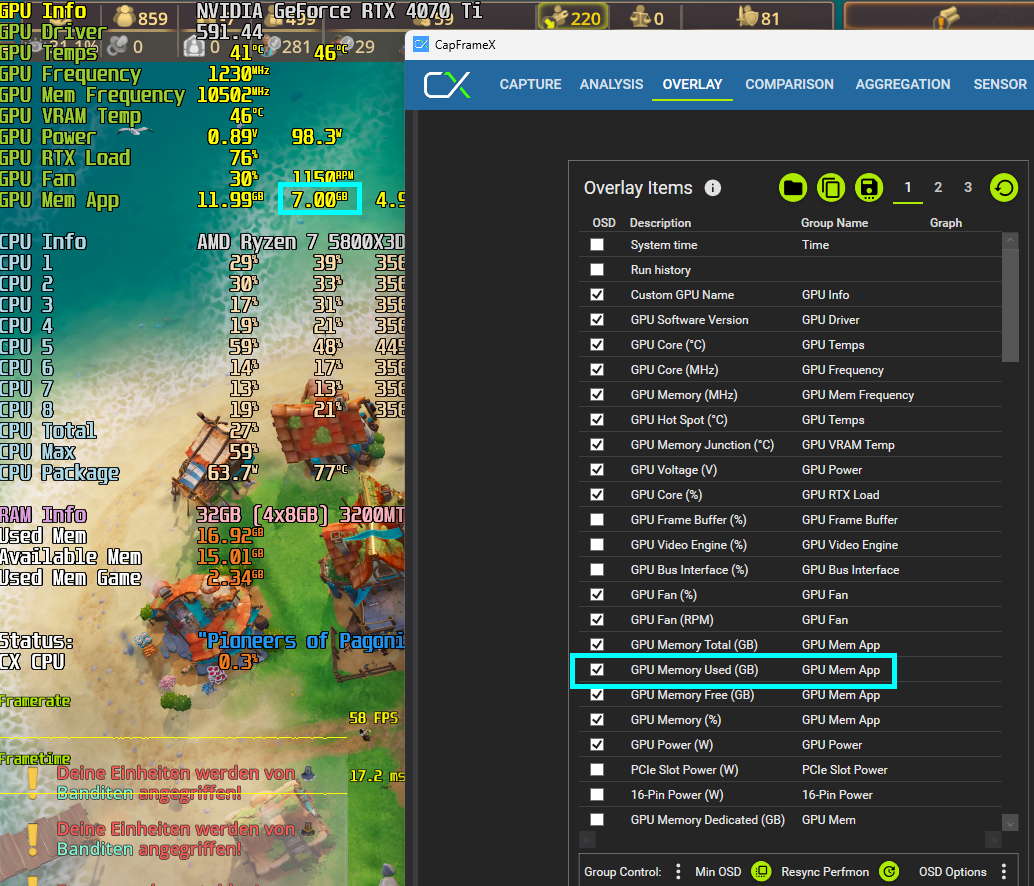Enable GPU Memory Dedicated (GB) checkbox
The width and height of the screenshot is (1034, 886).
click(x=597, y=819)
